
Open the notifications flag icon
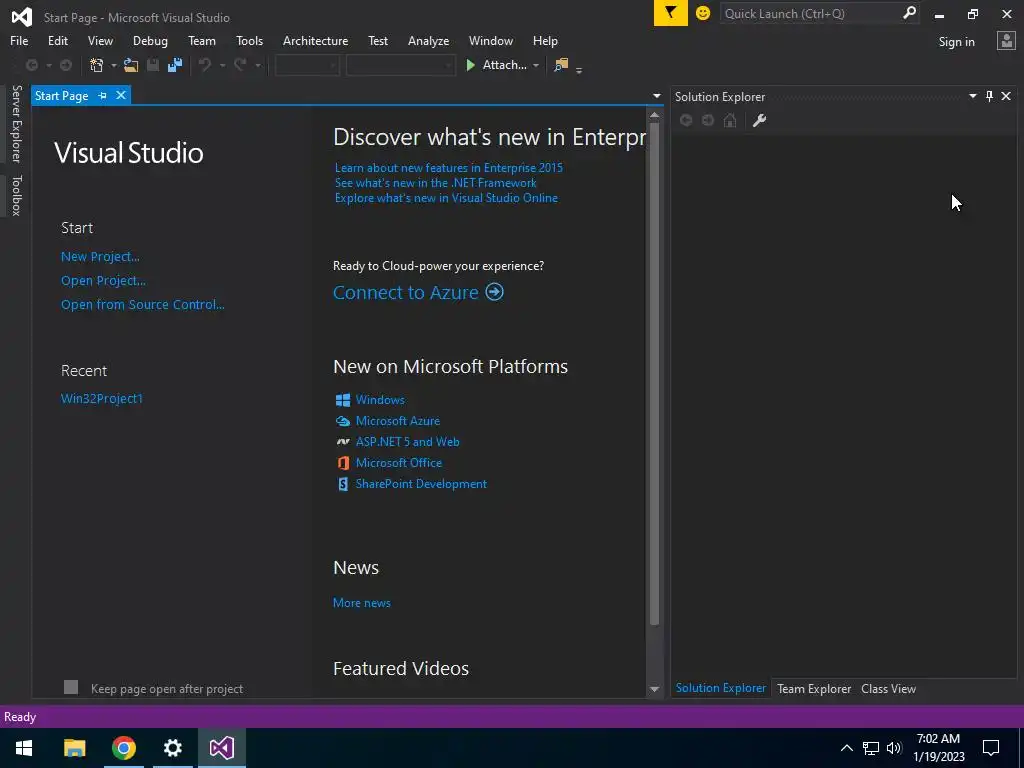[671, 13]
